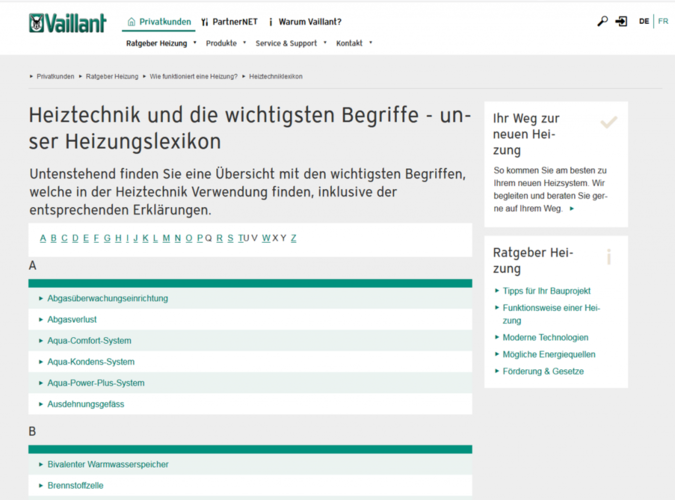
Task: Open the Abgasüberwachungseinrichtung entry
Action: (250, 298)
